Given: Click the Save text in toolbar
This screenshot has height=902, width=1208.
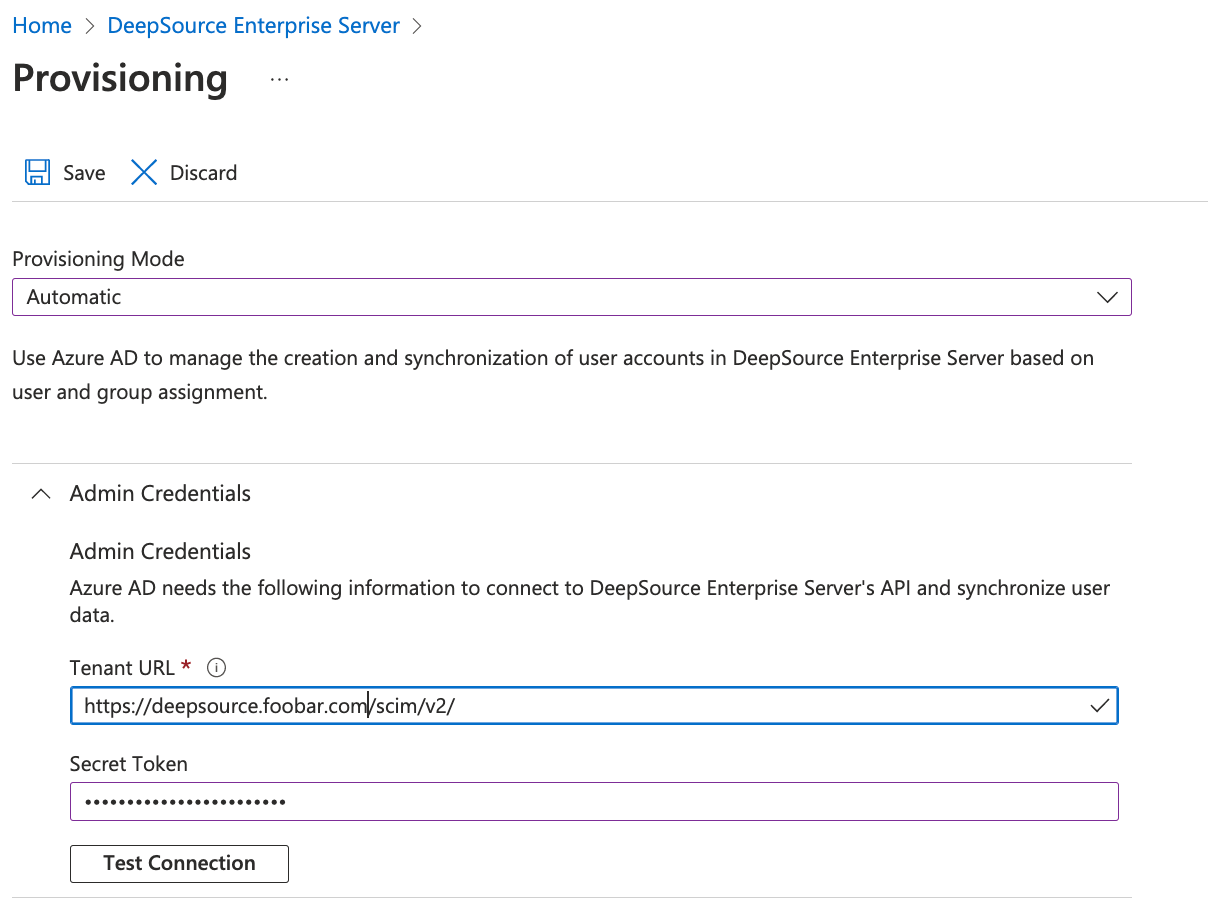Looking at the screenshot, I should [x=84, y=173].
